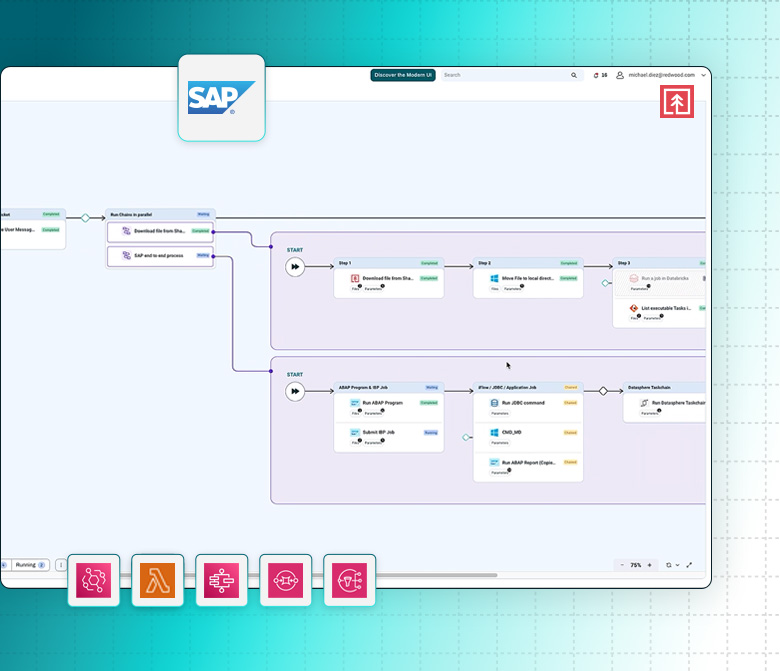Image resolution: width=780 pixels, height=671 pixels.
Task: Click the AWS Lambda icon tile
Action: 157,580
